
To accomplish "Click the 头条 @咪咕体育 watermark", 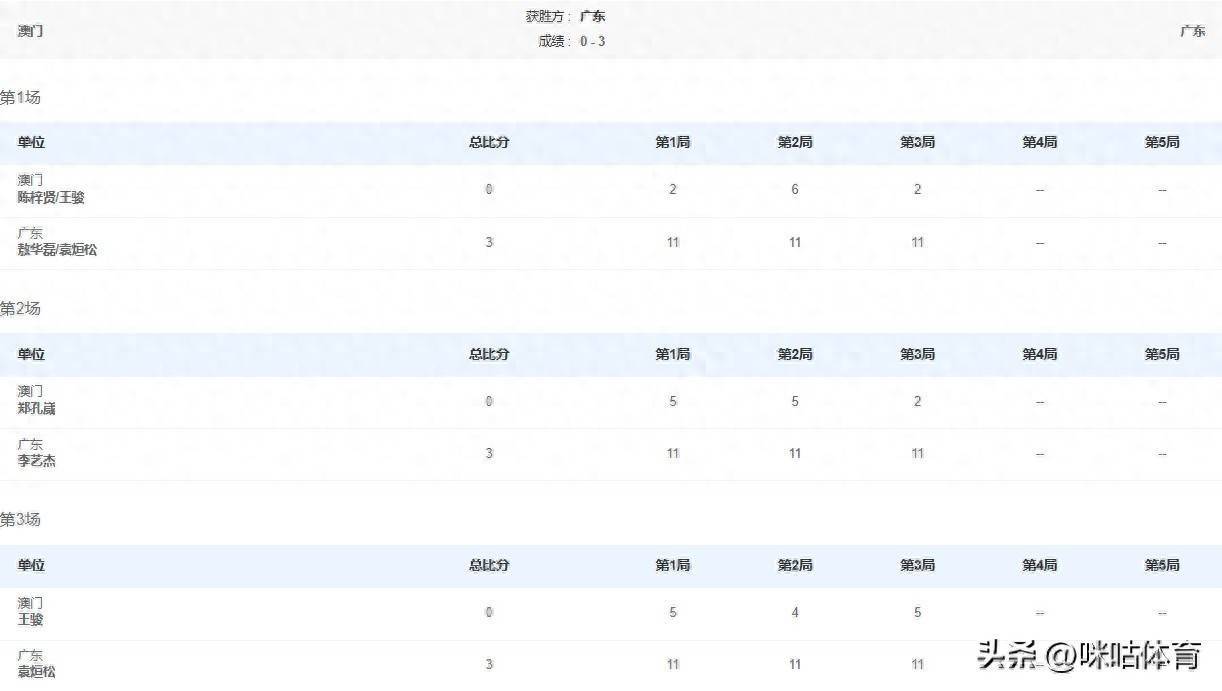I will coord(1089,657).
